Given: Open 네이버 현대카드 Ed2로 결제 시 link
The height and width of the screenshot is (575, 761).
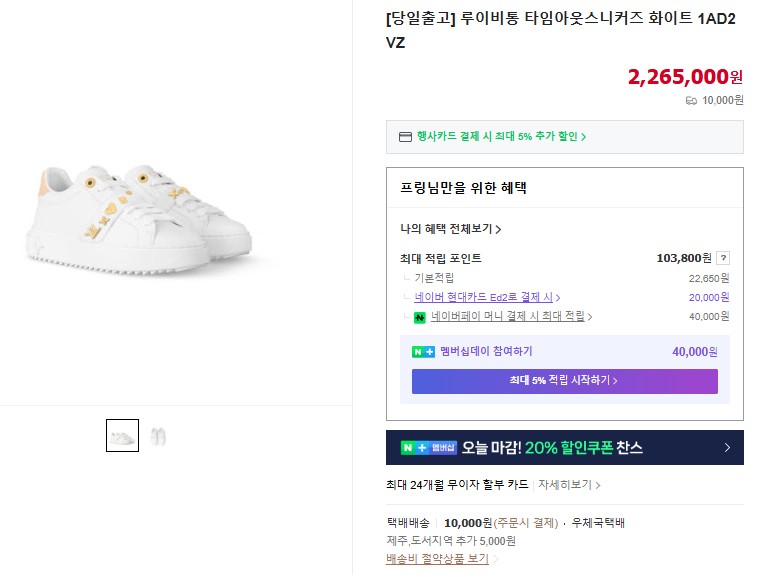Looking at the screenshot, I should point(487,297).
